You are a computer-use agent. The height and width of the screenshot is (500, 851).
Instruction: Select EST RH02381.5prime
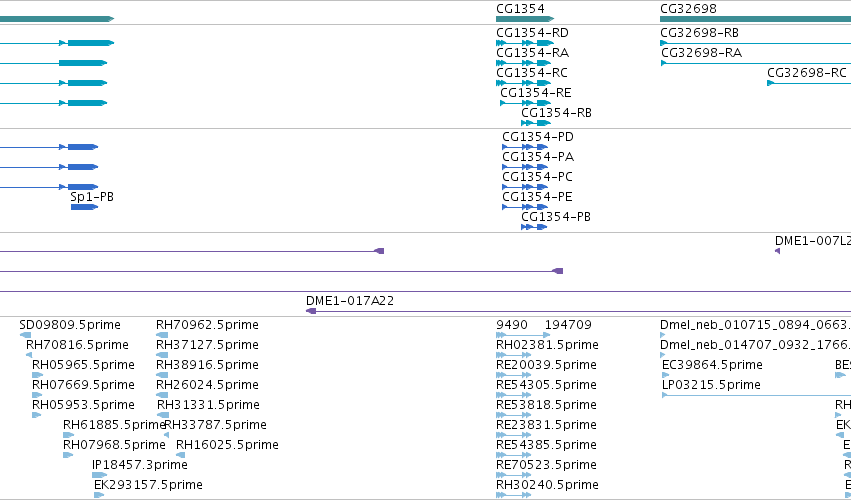point(513,355)
